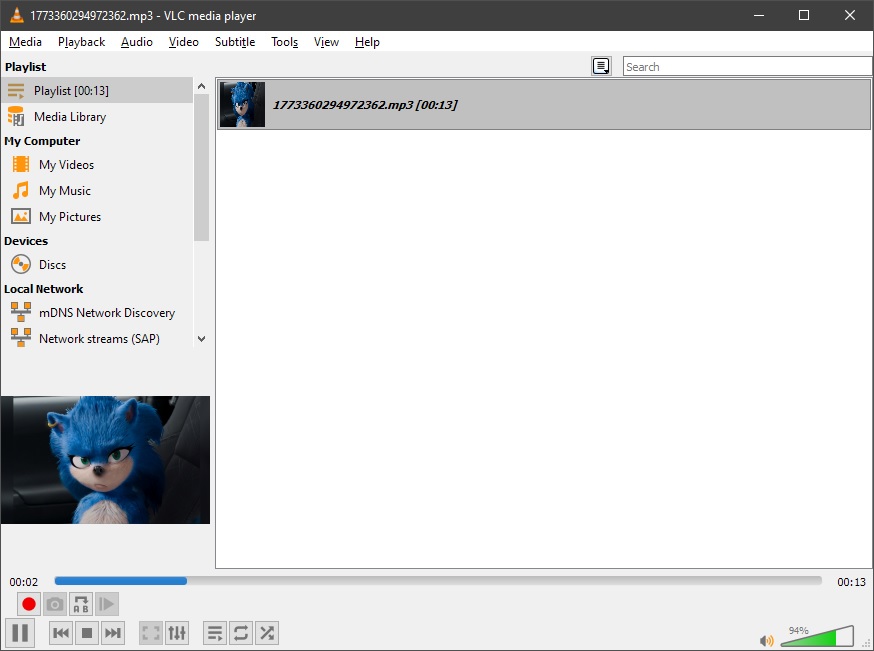The height and width of the screenshot is (651, 874).
Task: Toggle loop repeat mode
Action: tap(241, 633)
